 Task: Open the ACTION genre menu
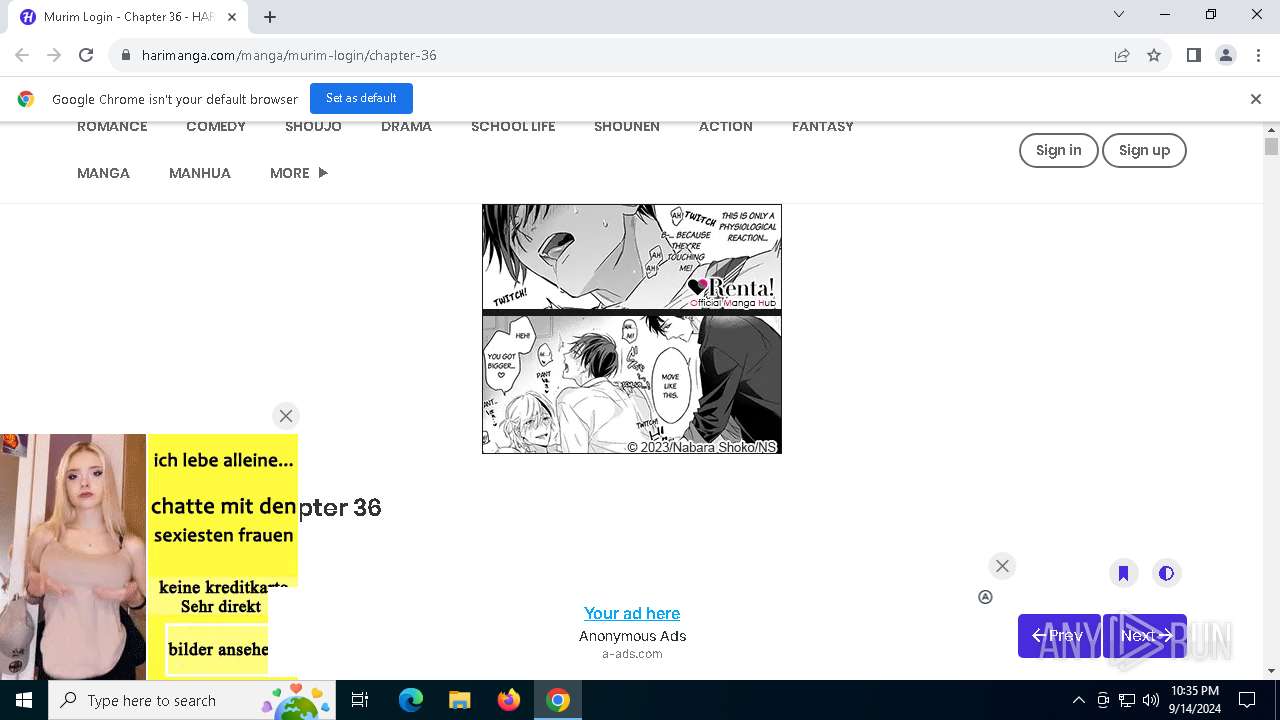click(x=726, y=126)
